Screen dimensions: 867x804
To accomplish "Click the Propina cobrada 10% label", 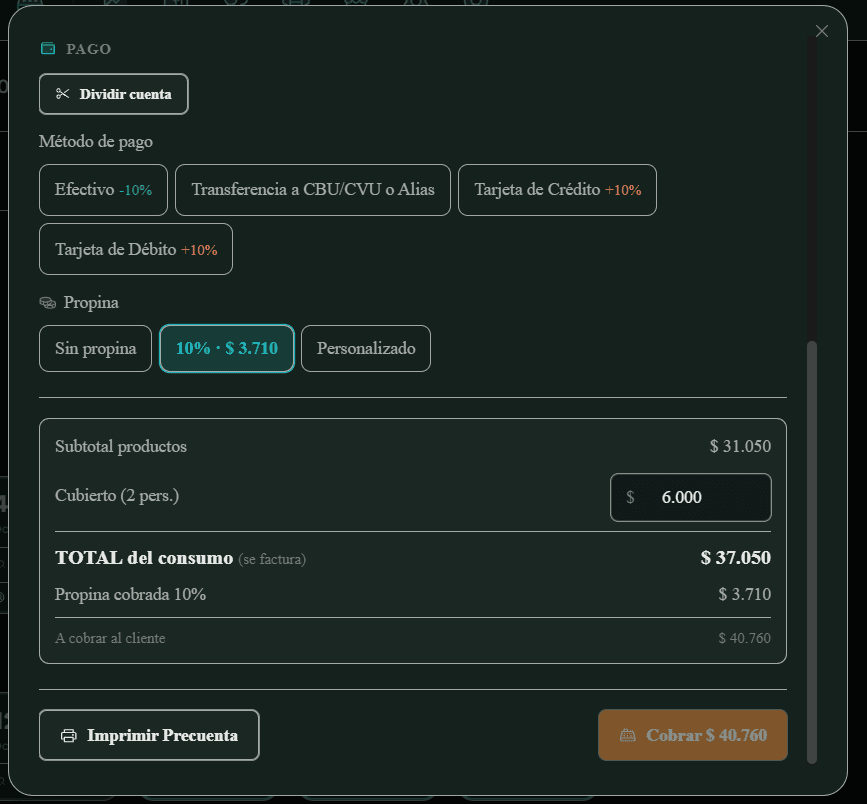I will (130, 594).
